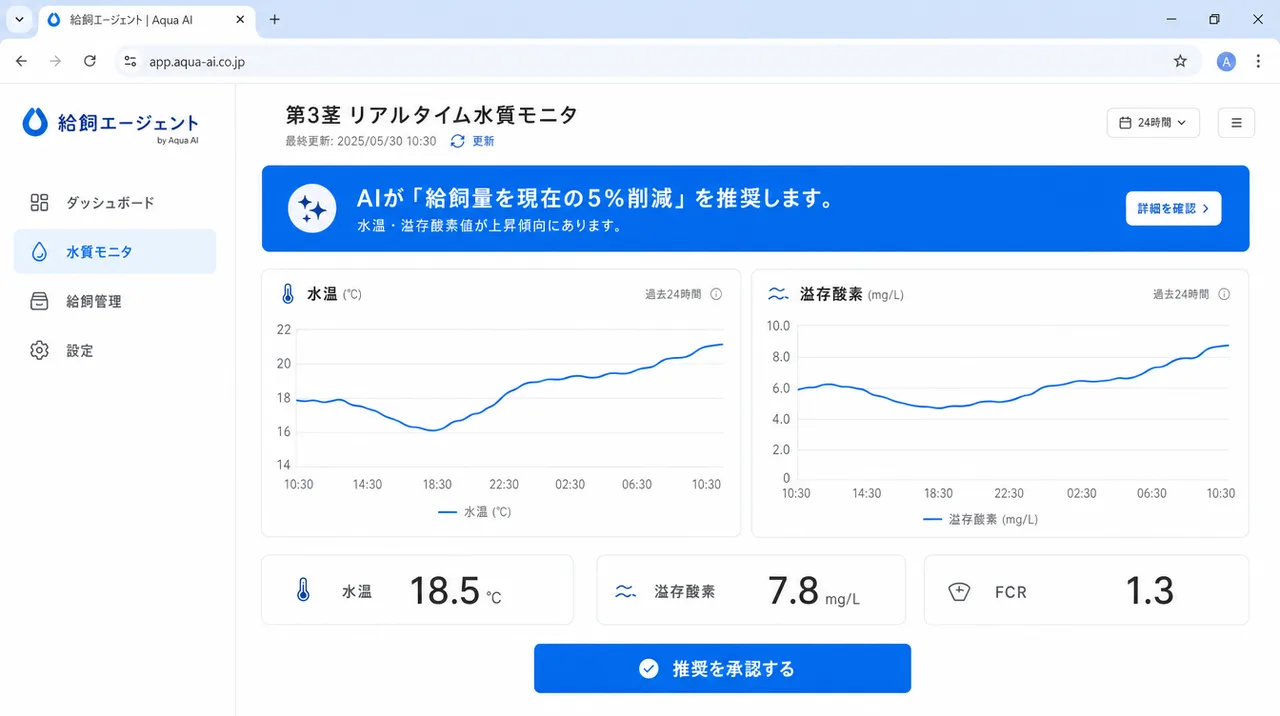Click the water drop icon beside 水質モニタ
The height and width of the screenshot is (716, 1280).
pos(39,252)
